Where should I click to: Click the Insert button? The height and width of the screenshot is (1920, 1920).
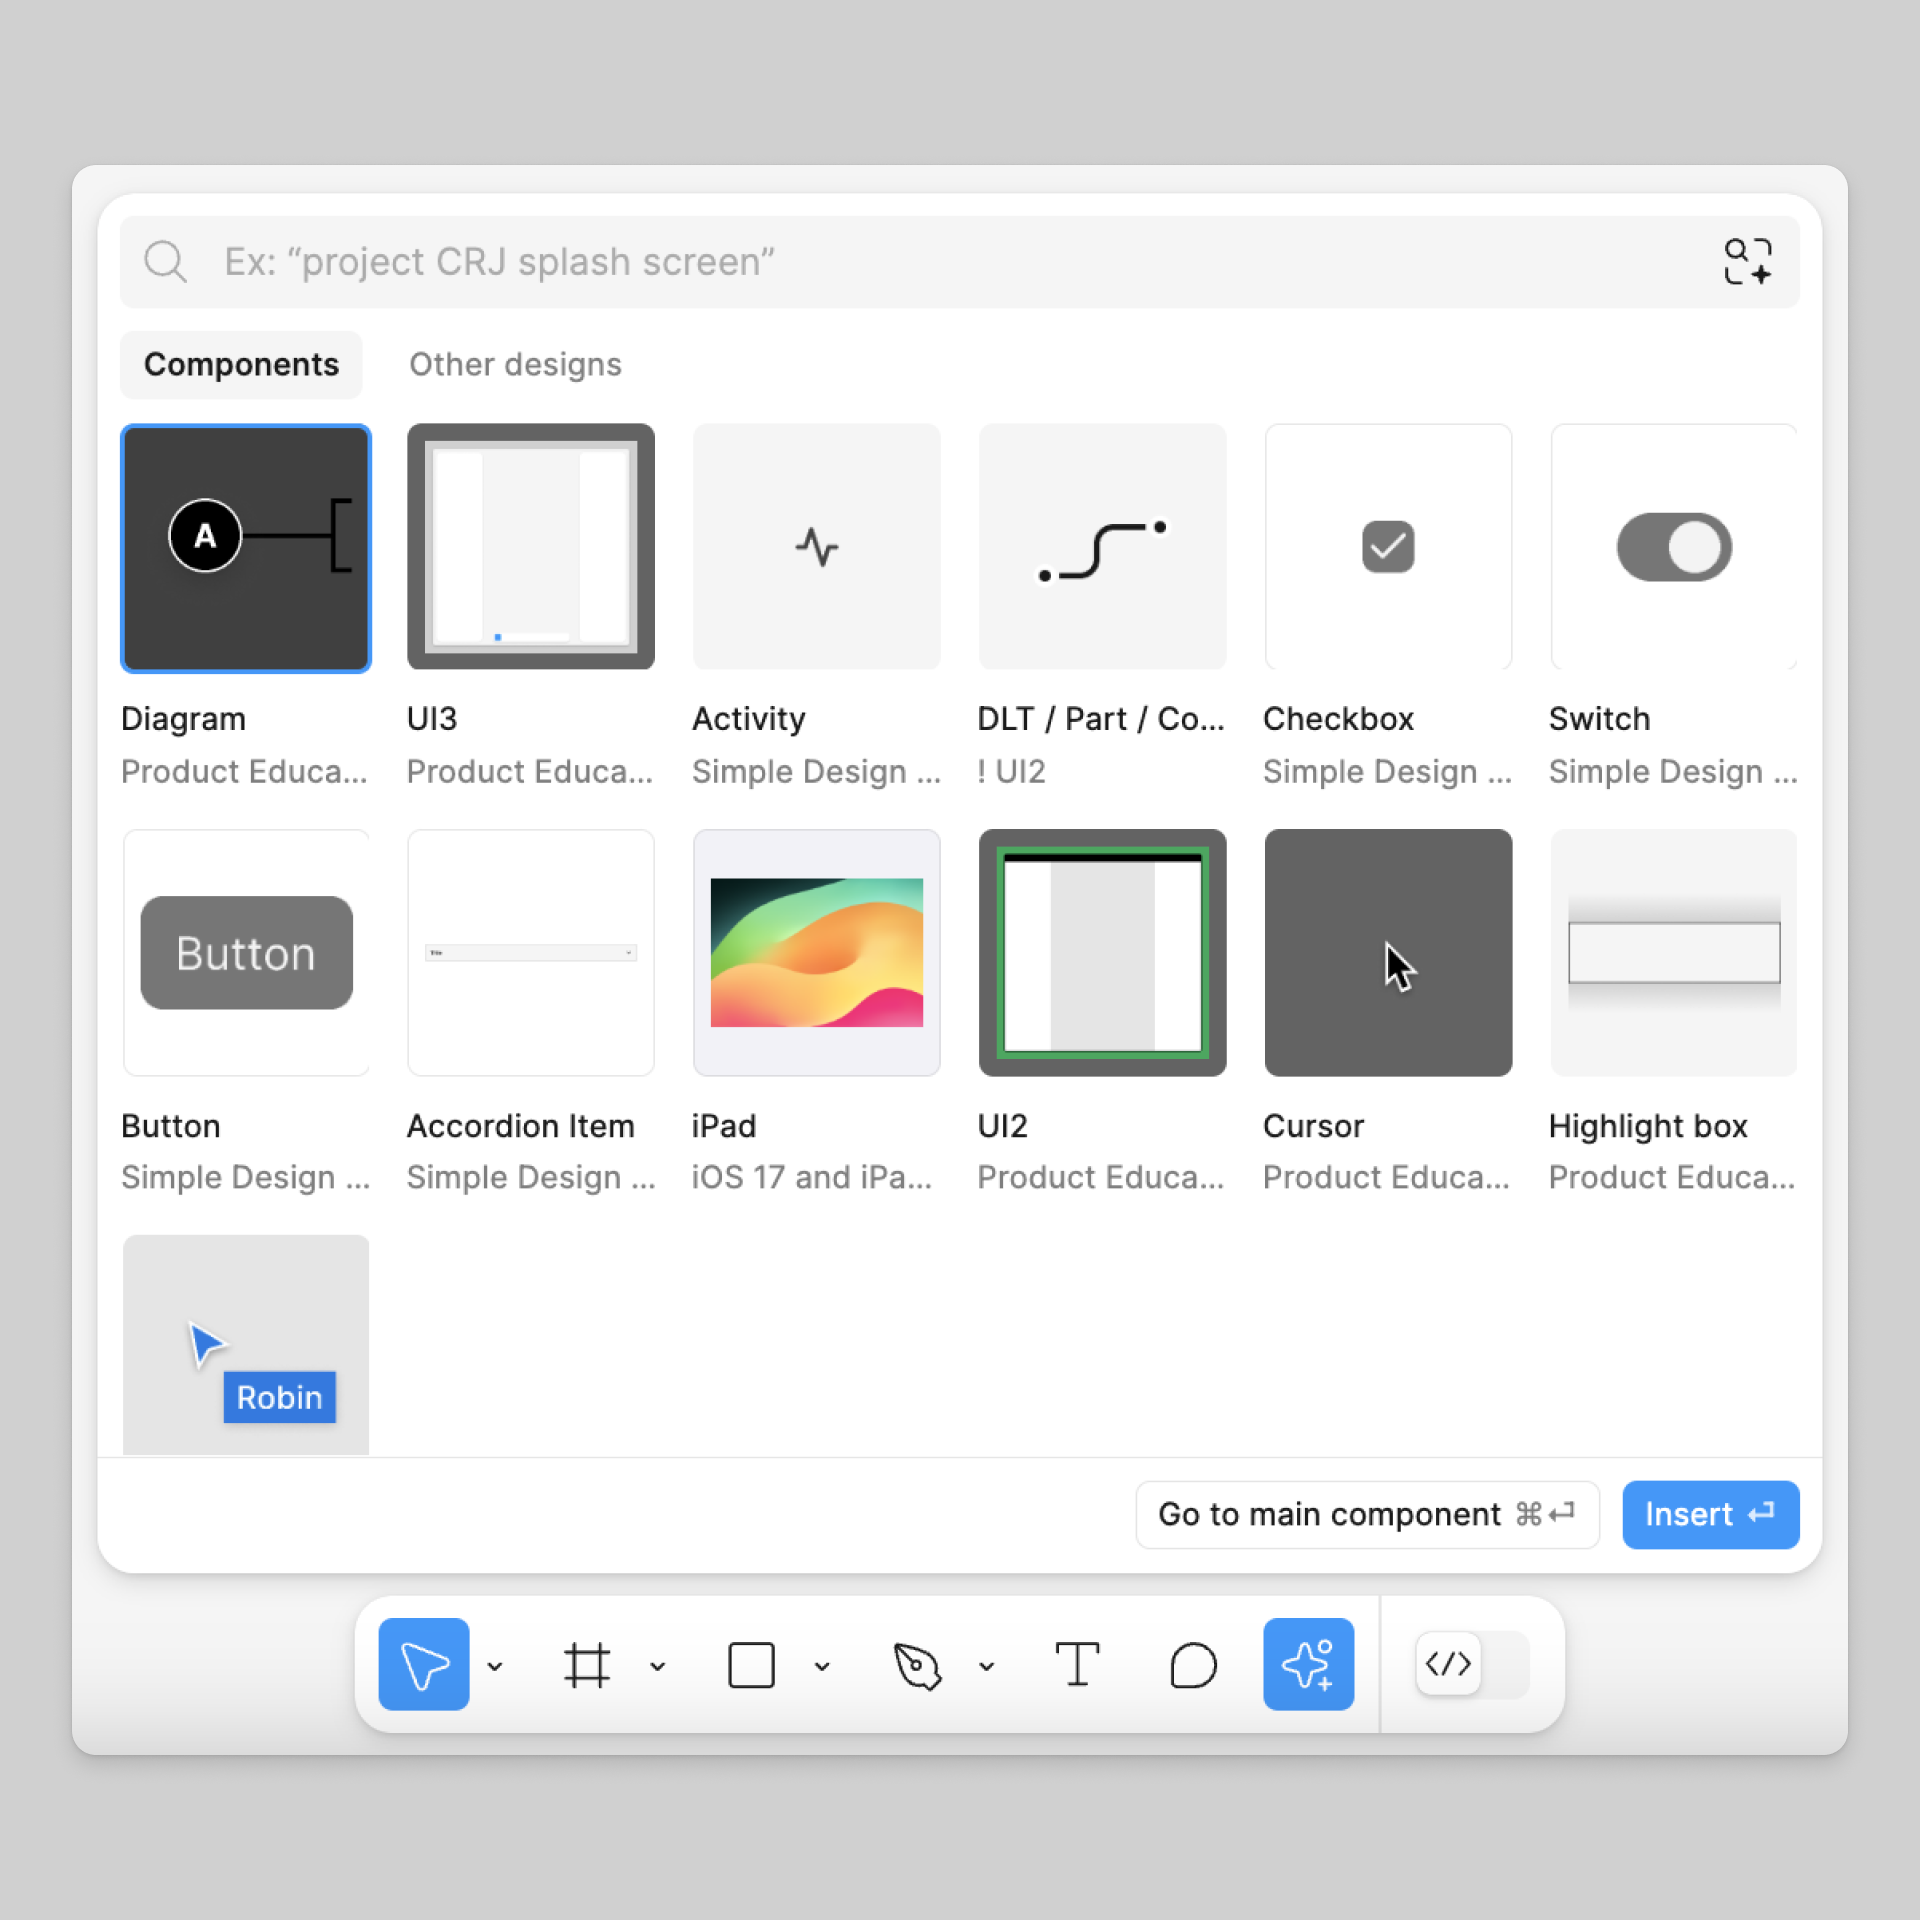tap(1710, 1514)
